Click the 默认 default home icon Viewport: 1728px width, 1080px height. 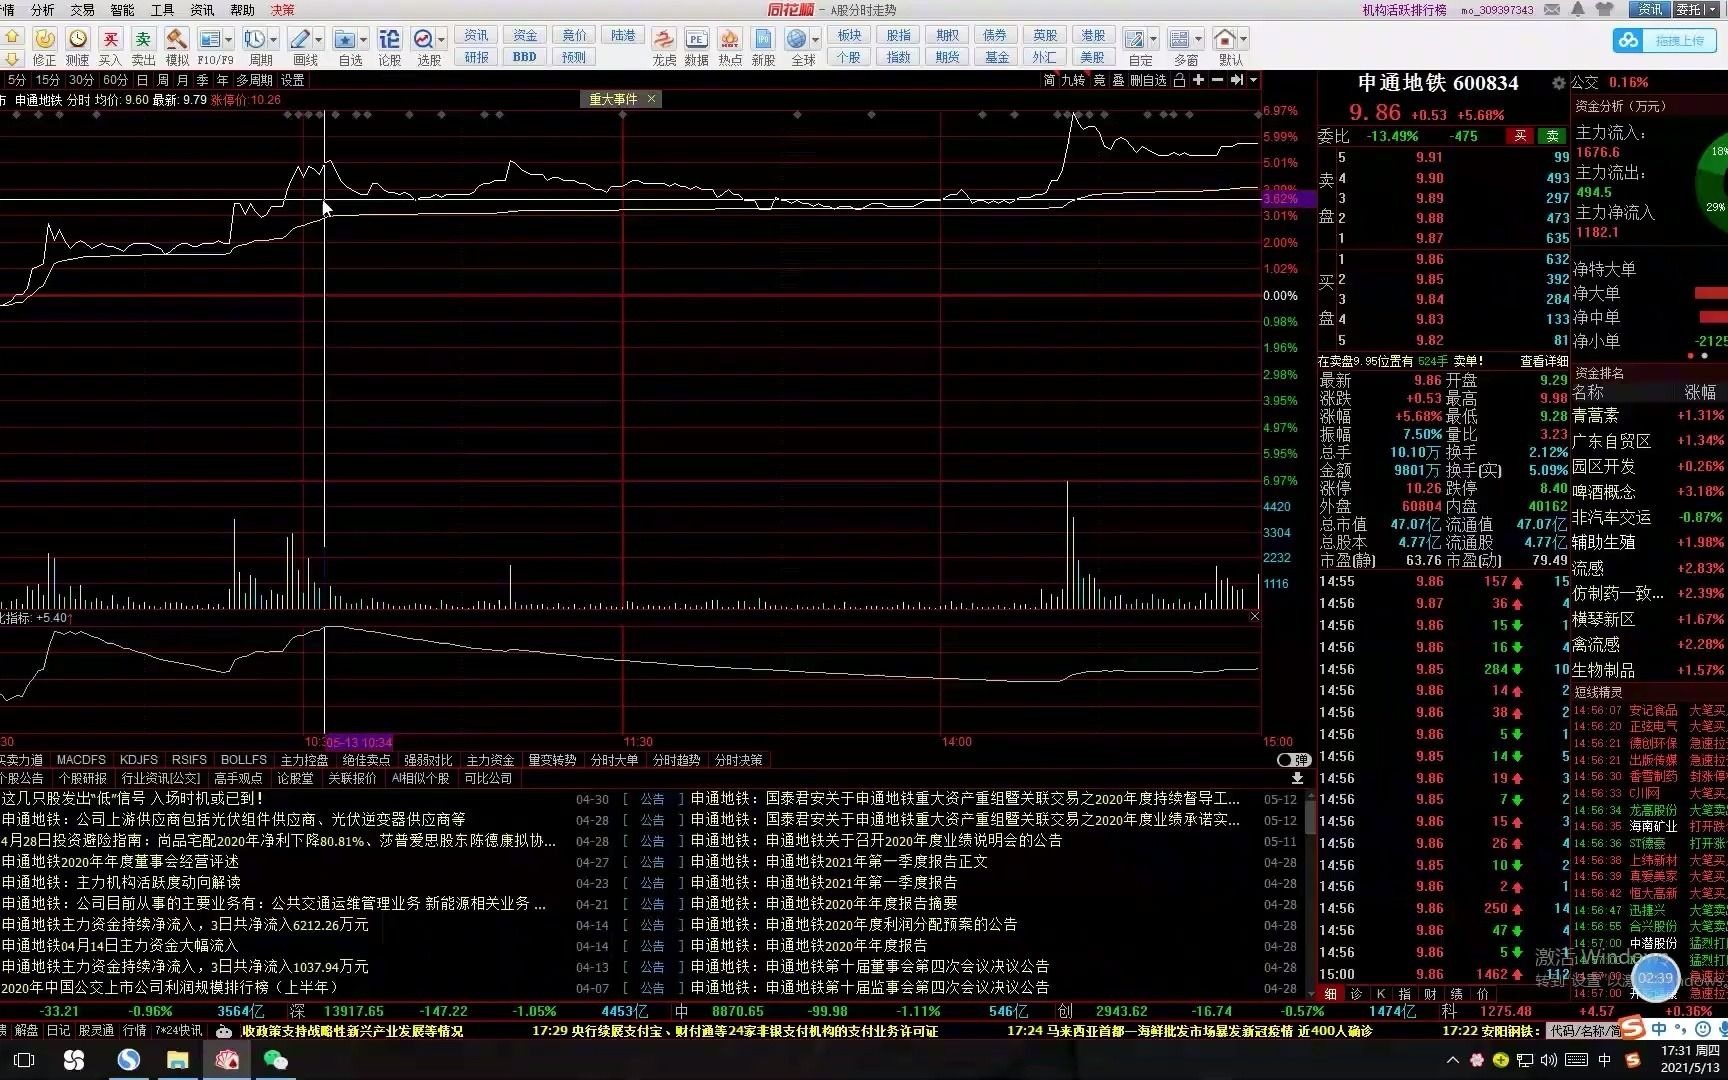pyautogui.click(x=1225, y=39)
